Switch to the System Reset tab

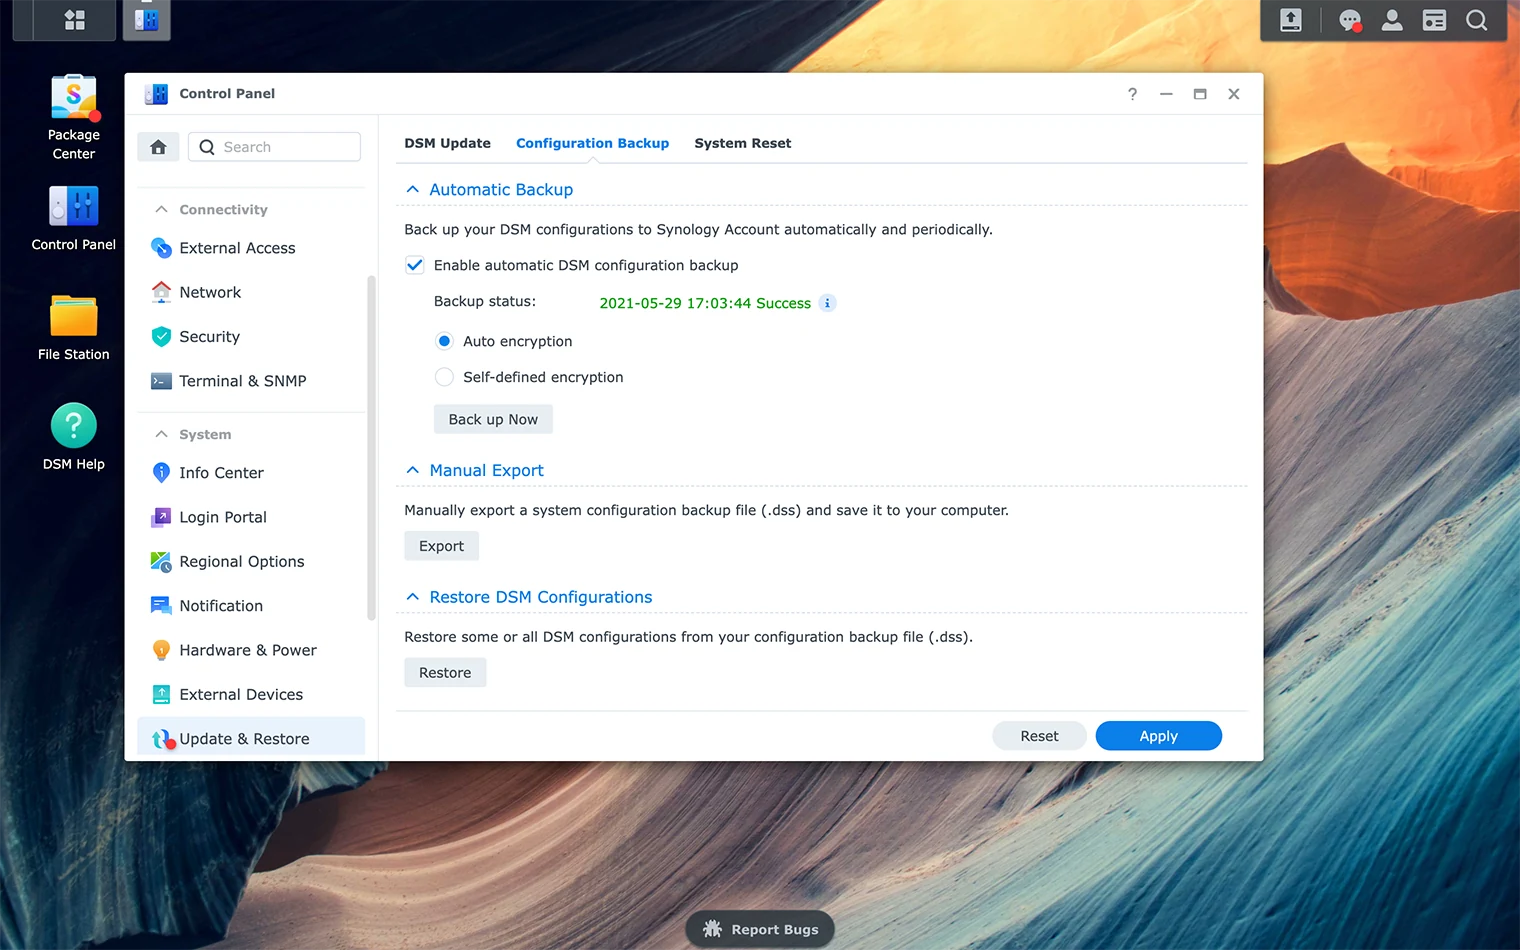pyautogui.click(x=742, y=143)
